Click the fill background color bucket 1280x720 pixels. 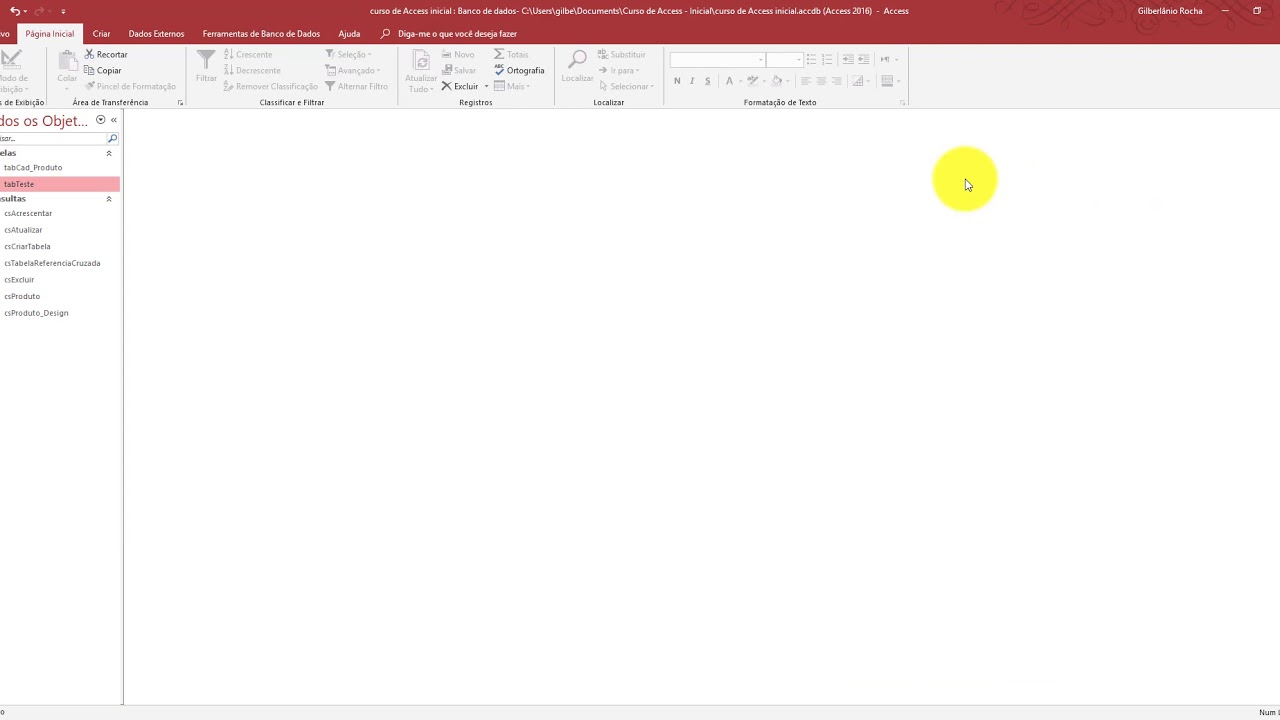pyautogui.click(x=777, y=81)
